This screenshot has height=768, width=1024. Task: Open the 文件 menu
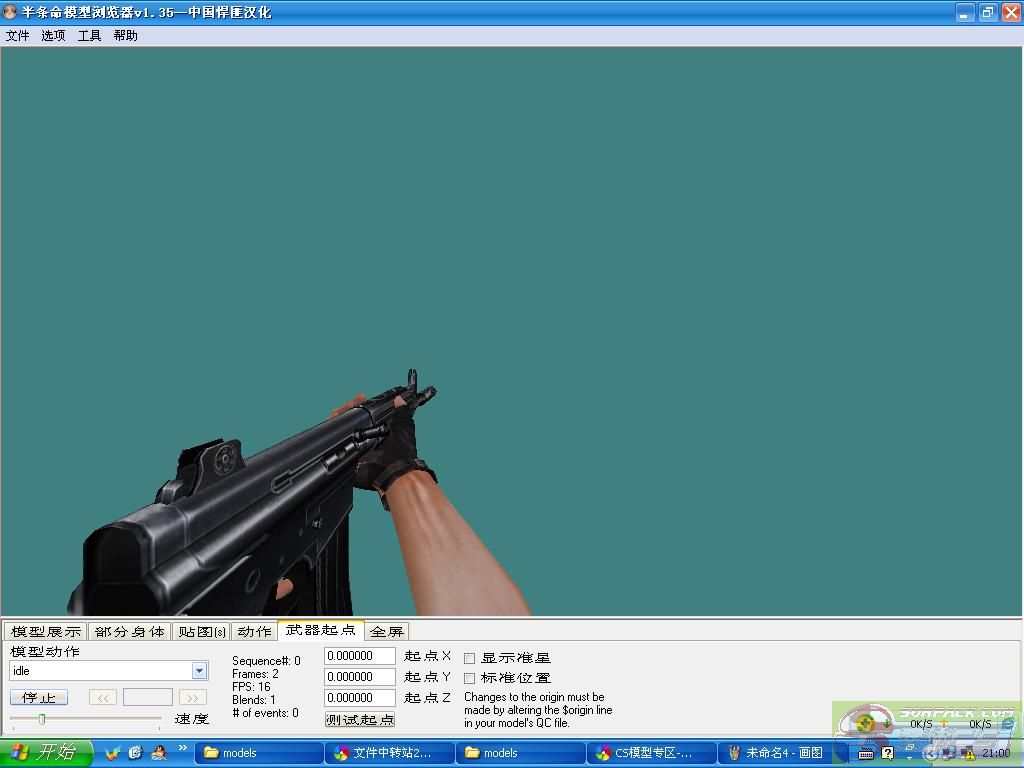(x=18, y=36)
